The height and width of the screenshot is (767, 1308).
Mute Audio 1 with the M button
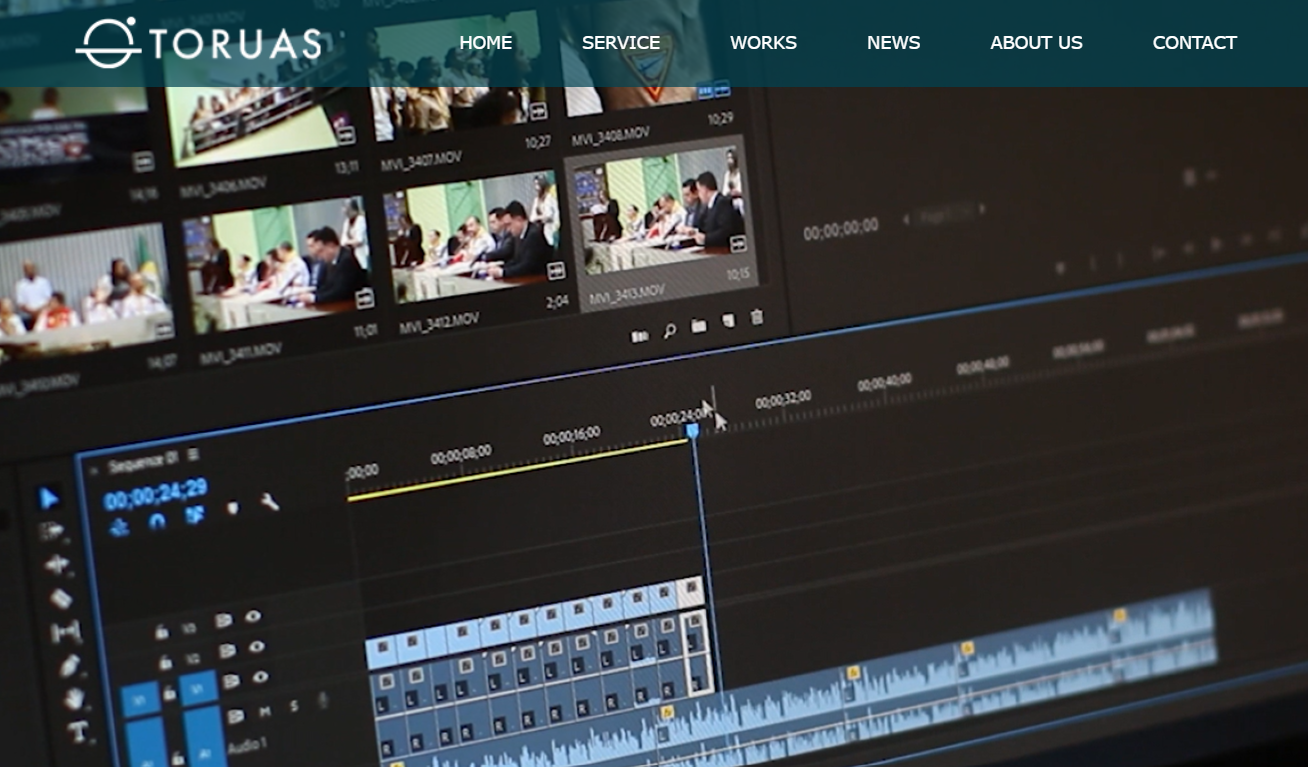(x=266, y=711)
